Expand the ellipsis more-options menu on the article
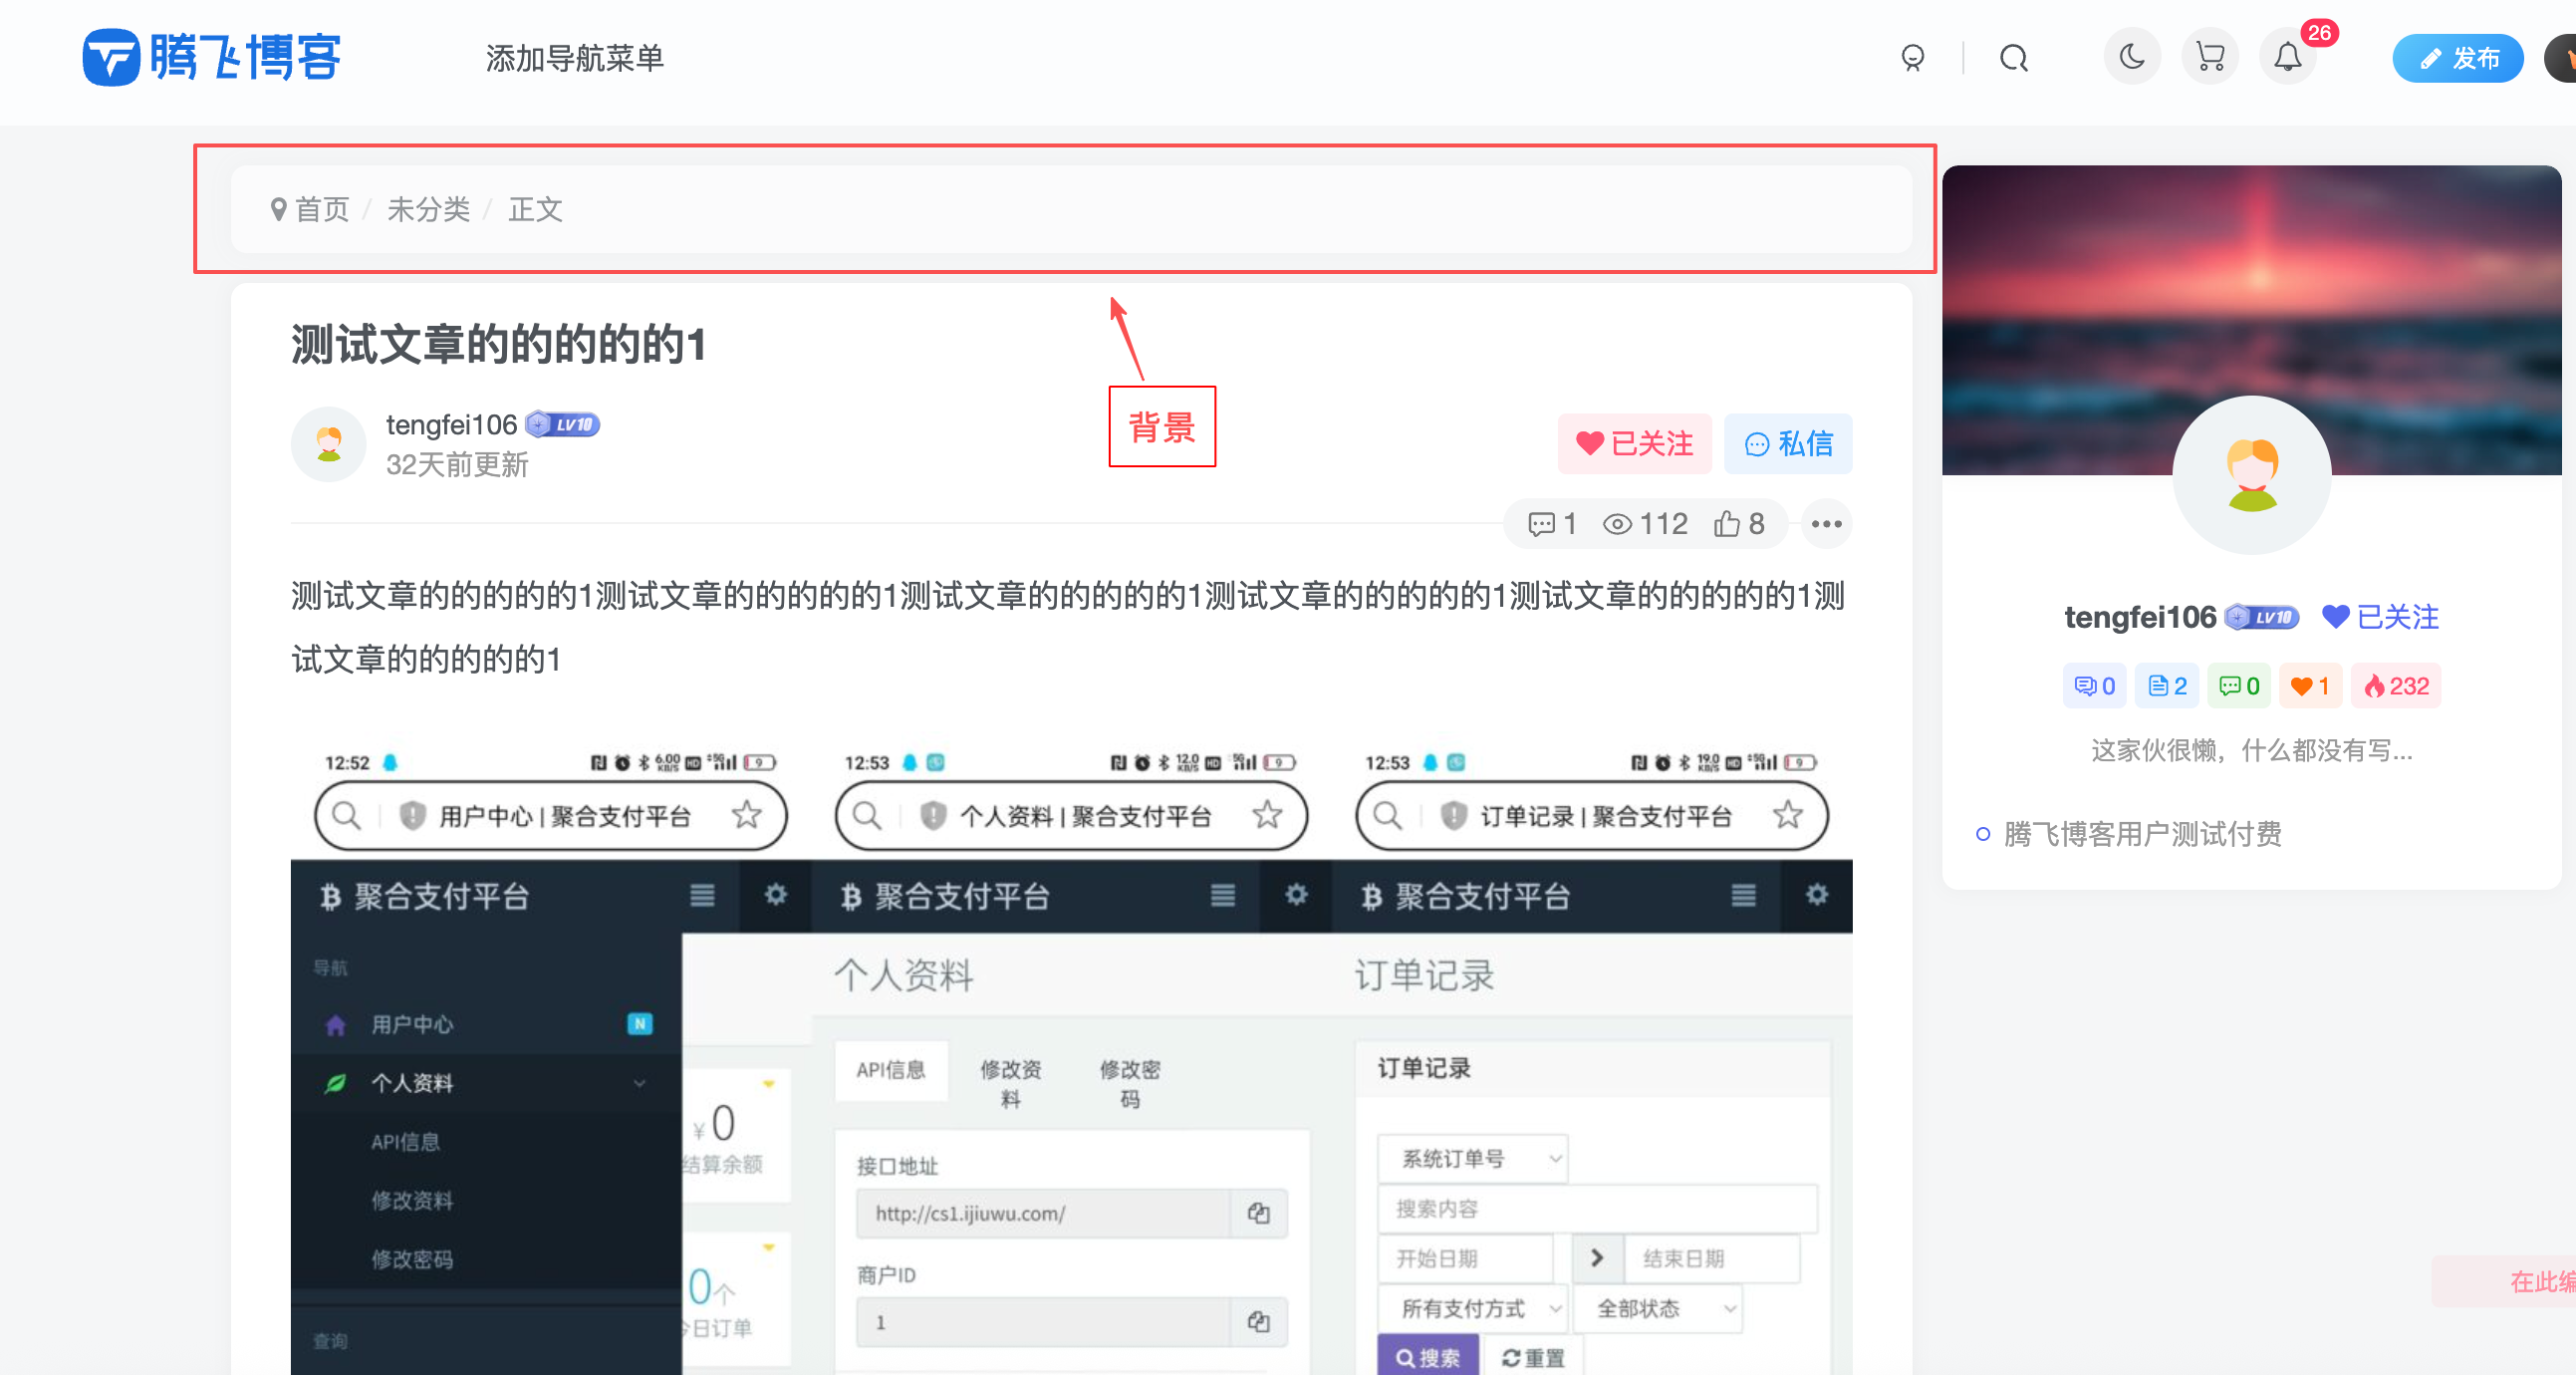 (1826, 523)
